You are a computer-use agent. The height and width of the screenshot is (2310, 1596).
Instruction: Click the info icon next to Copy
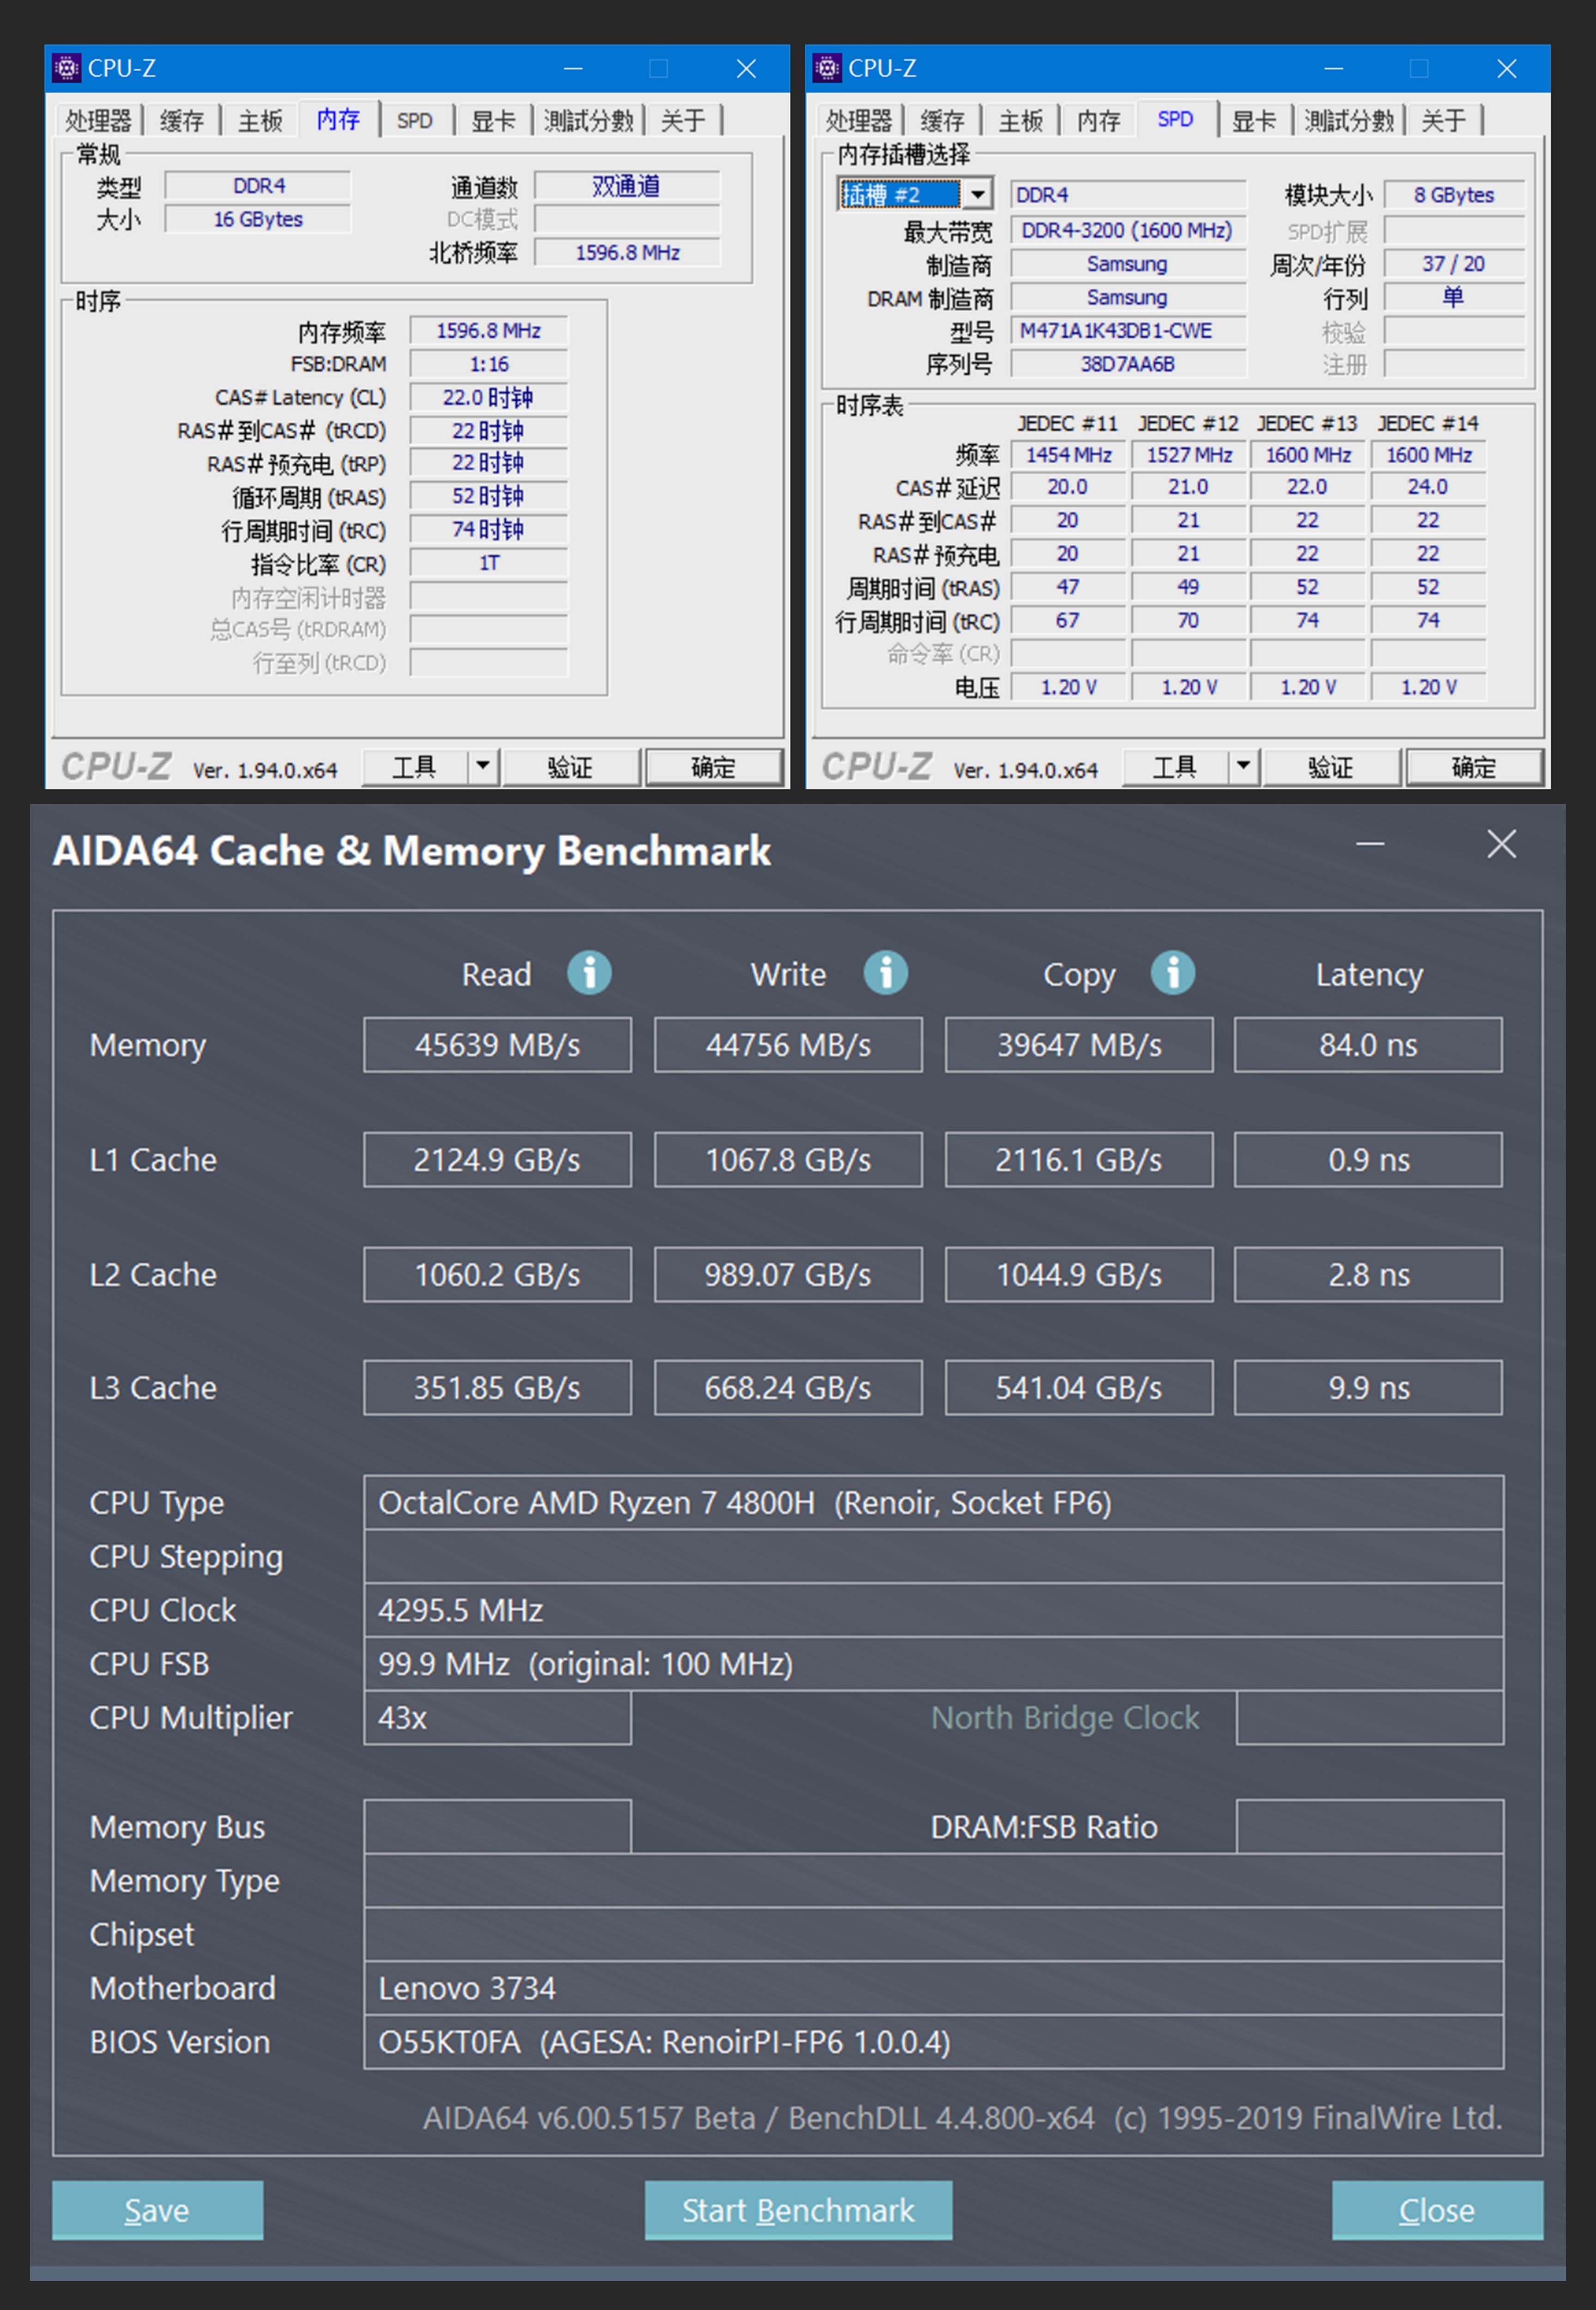1173,973
